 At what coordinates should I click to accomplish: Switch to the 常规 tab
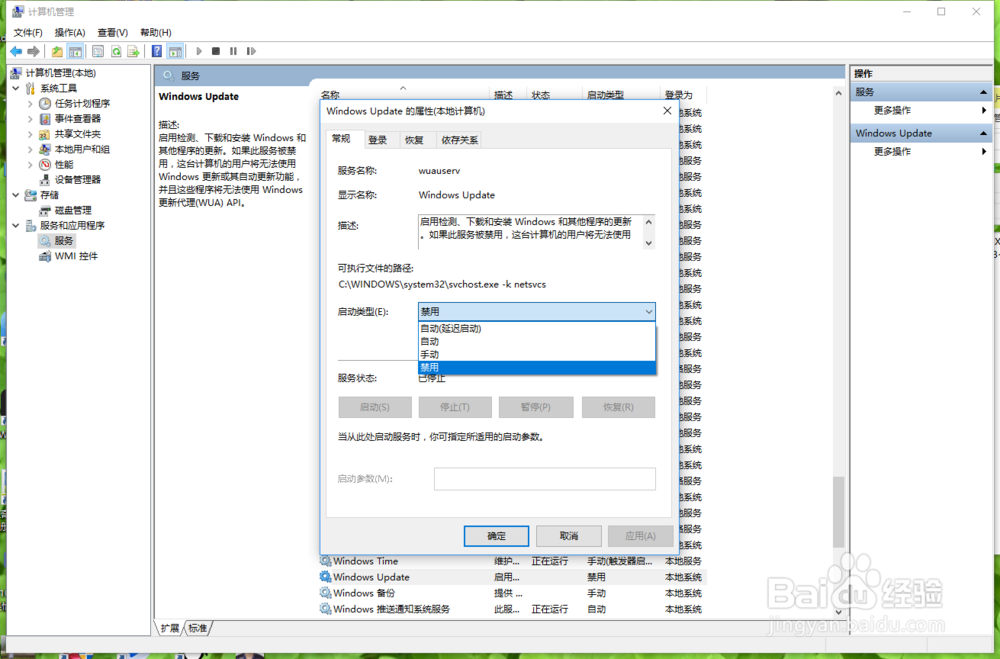[x=341, y=139]
